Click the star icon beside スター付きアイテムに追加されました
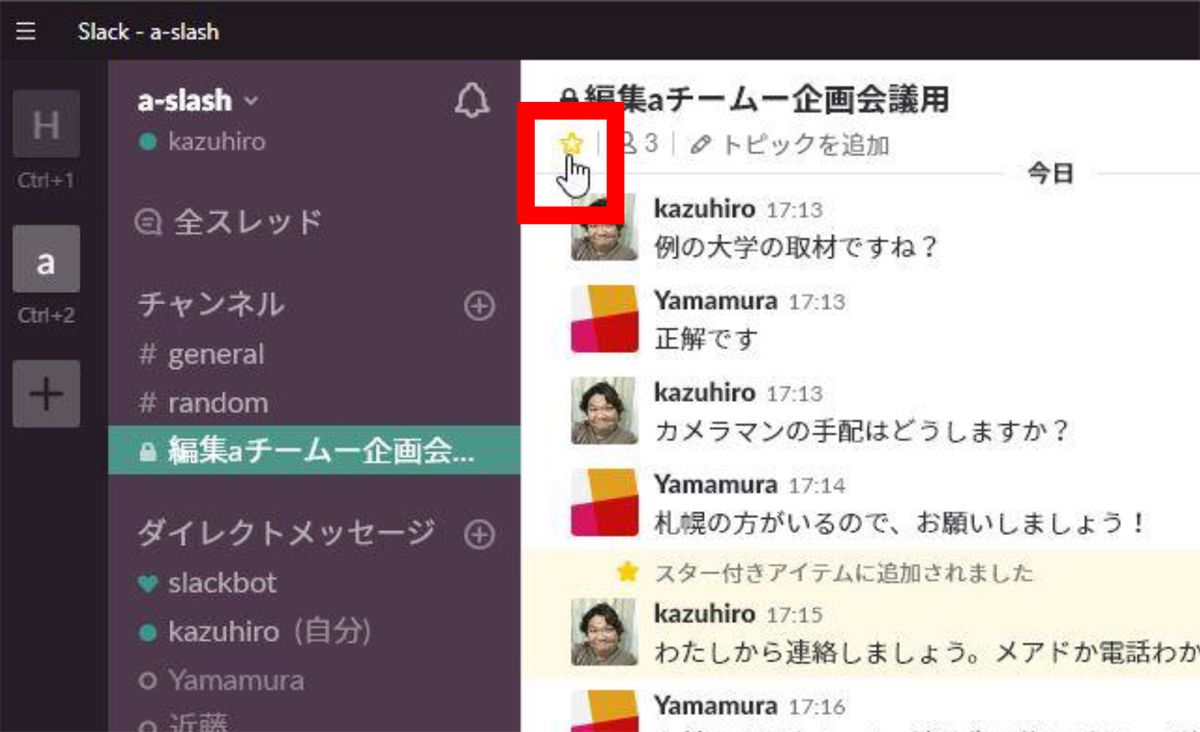The image size is (1200, 732). (627, 572)
